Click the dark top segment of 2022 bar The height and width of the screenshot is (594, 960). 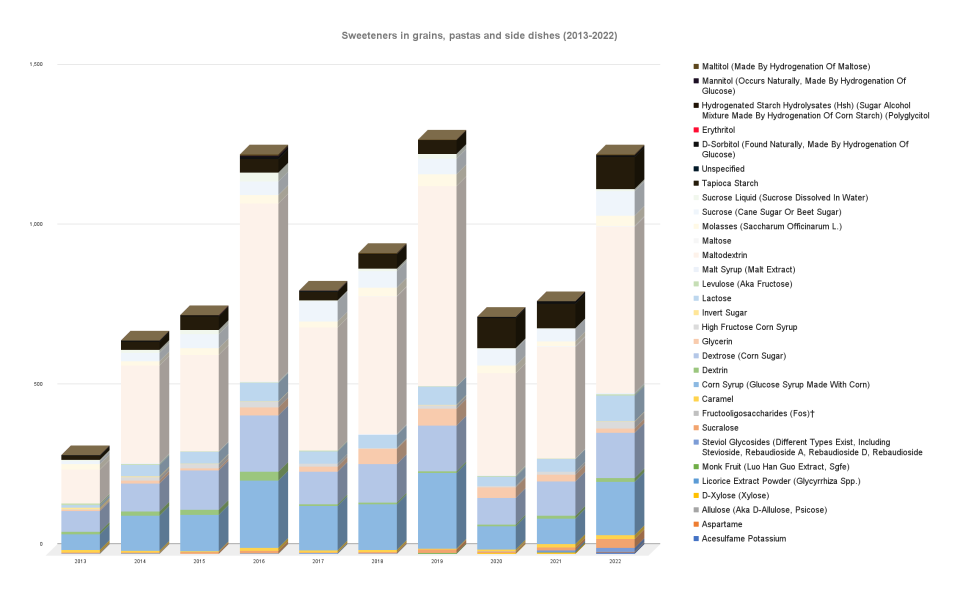[x=615, y=172]
